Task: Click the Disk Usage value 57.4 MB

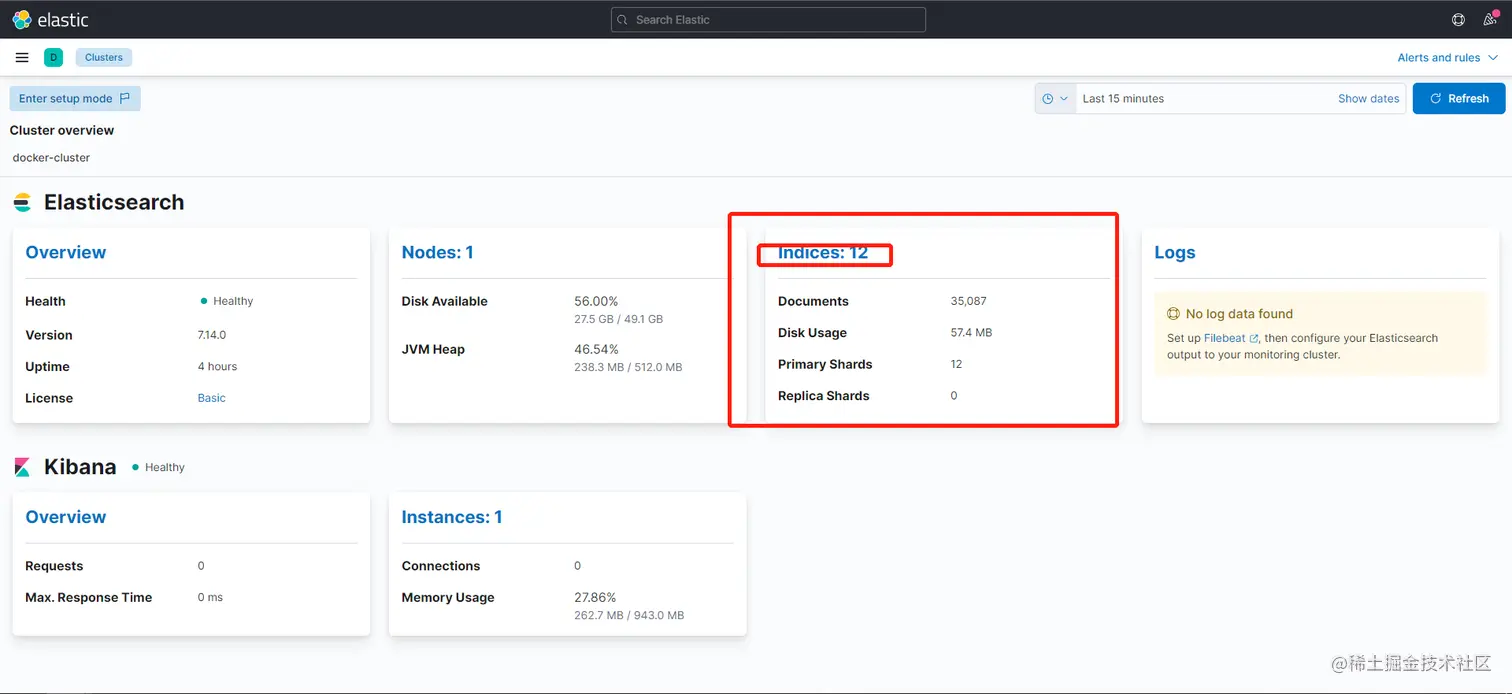Action: 972,333
